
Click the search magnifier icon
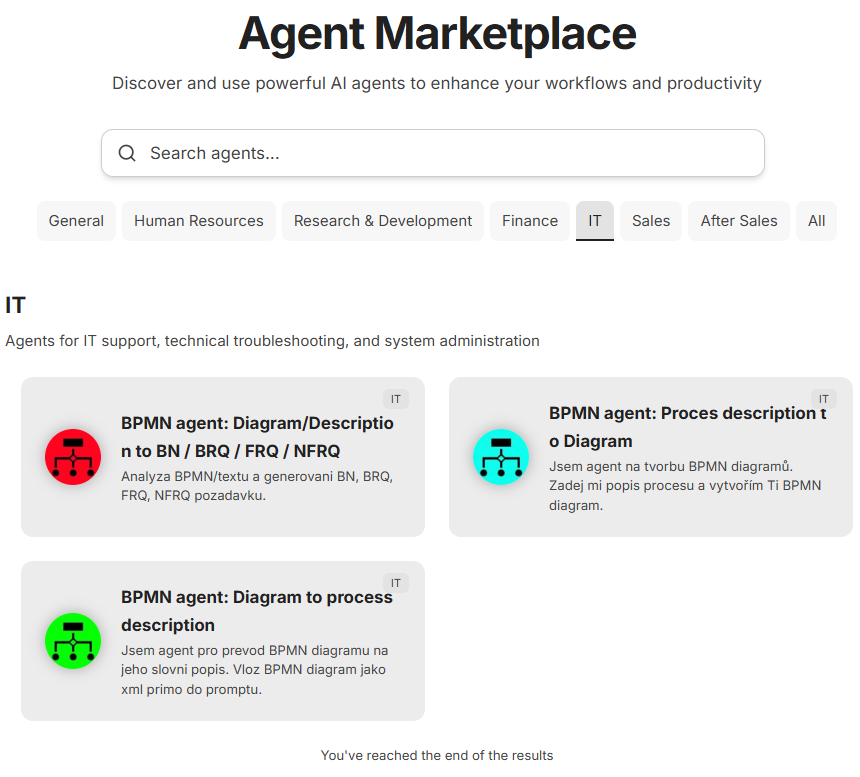click(127, 153)
